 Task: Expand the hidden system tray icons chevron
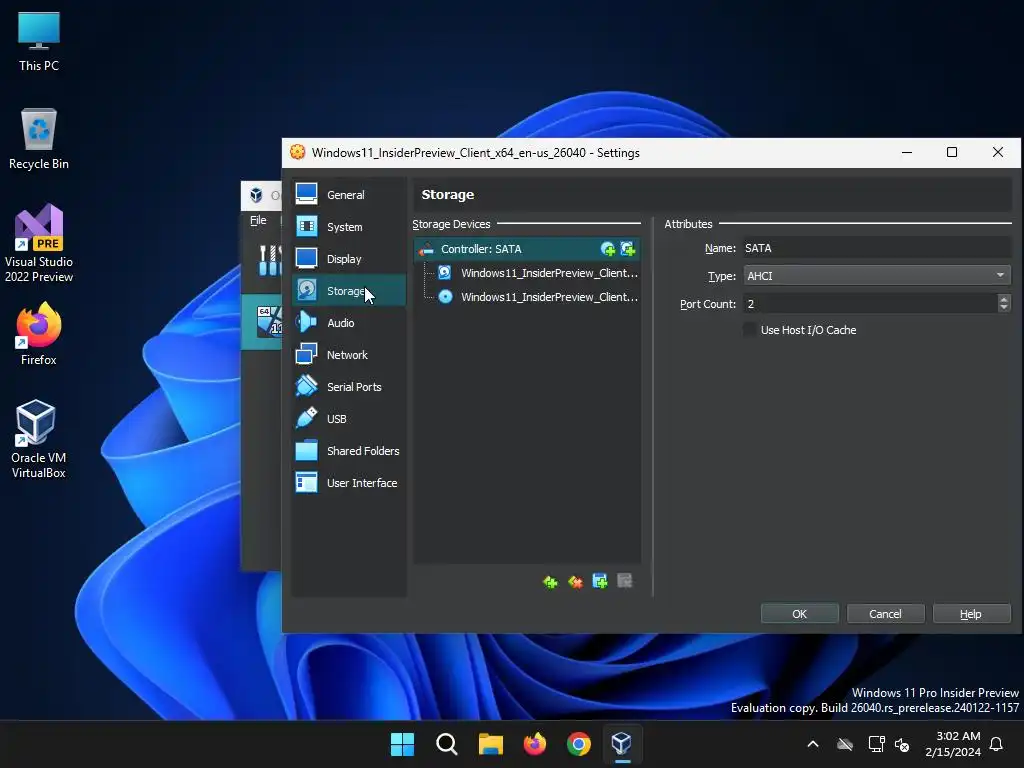pos(813,744)
